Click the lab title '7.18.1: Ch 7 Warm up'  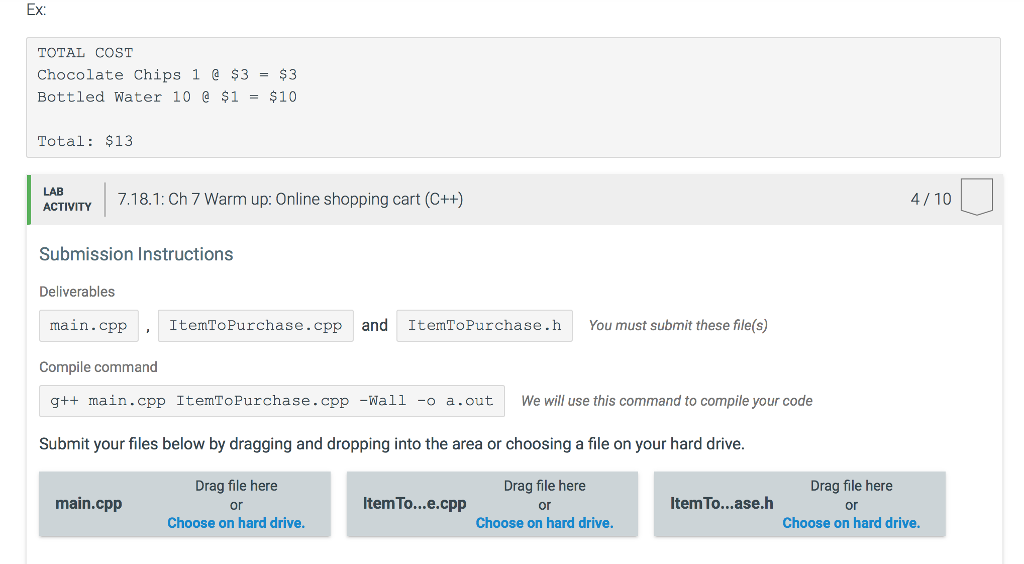(290, 199)
